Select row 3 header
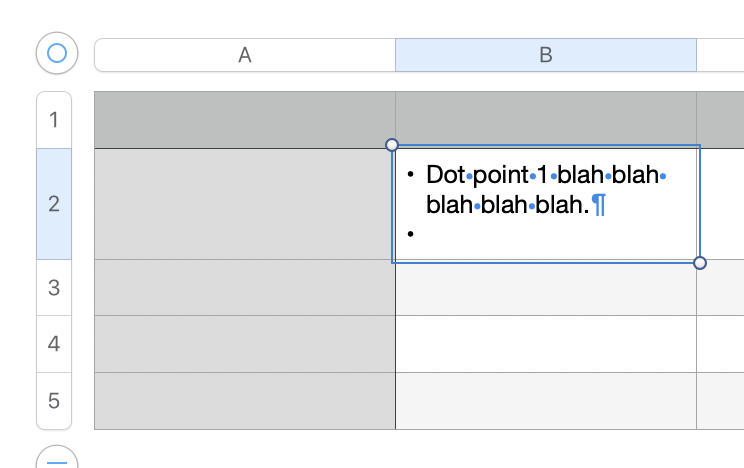 pos(54,288)
